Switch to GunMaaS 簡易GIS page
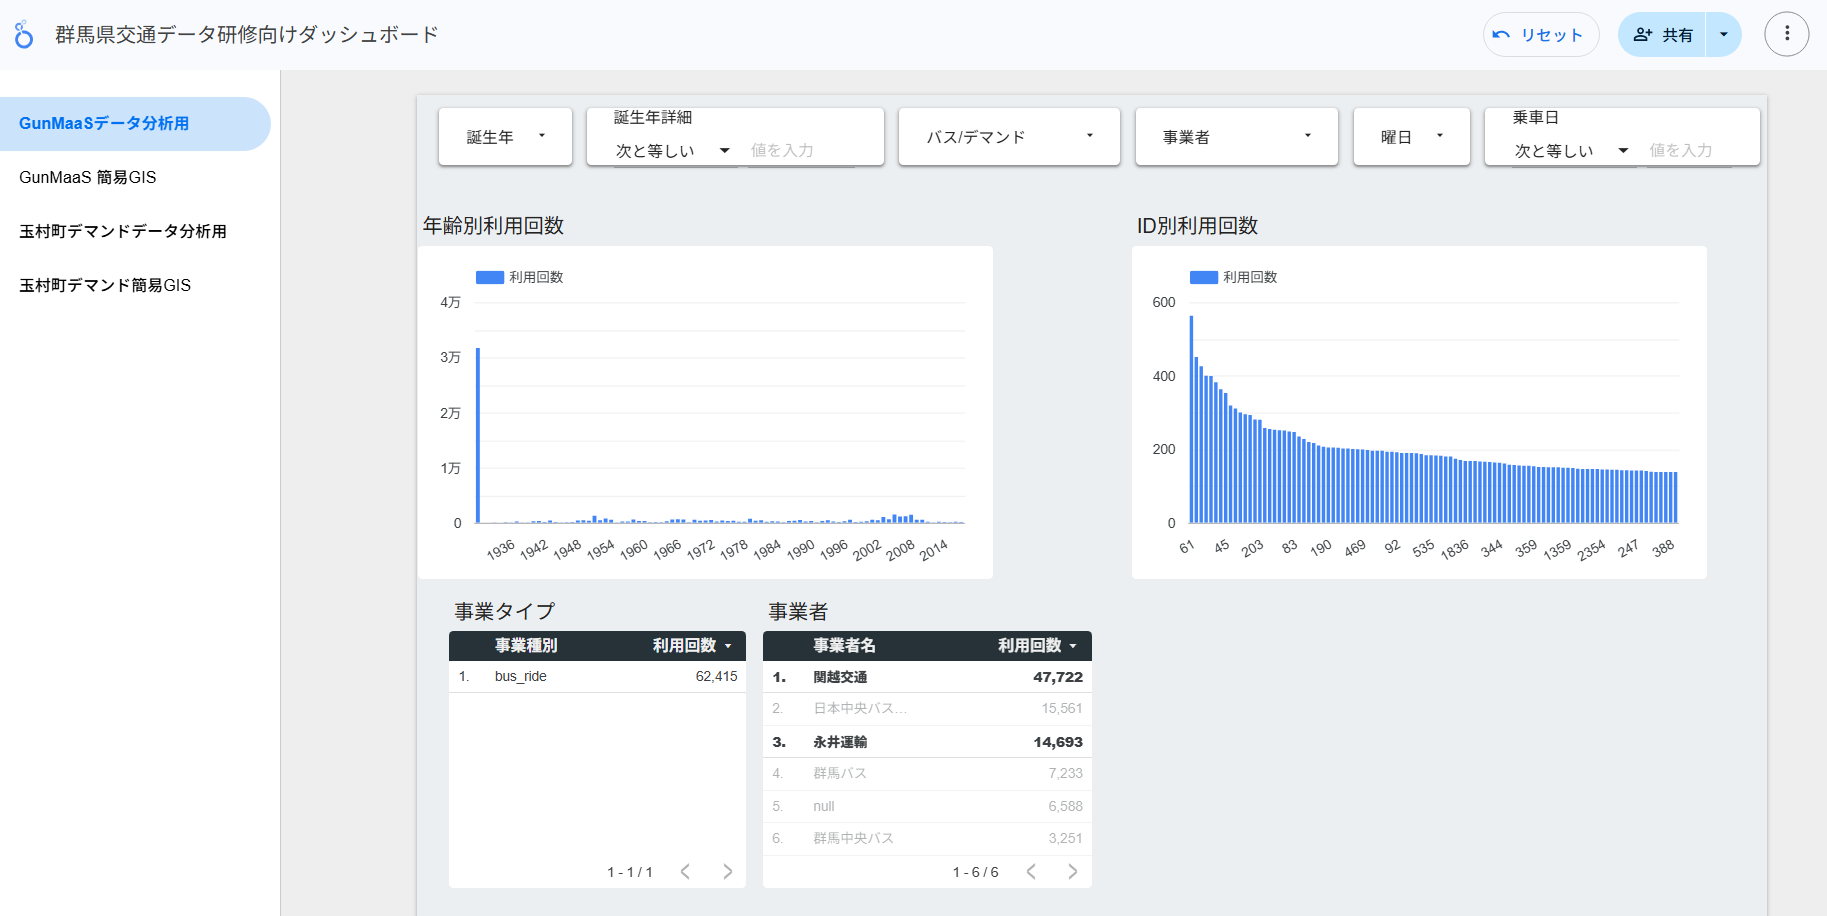The width and height of the screenshot is (1827, 916). [88, 177]
